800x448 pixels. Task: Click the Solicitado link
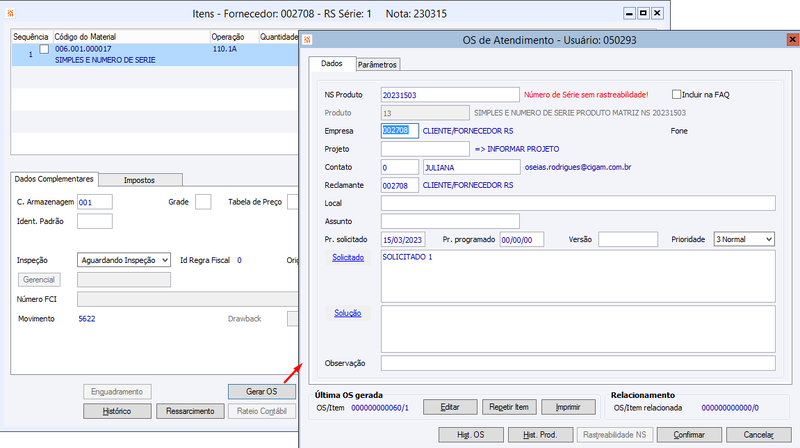(x=348, y=258)
